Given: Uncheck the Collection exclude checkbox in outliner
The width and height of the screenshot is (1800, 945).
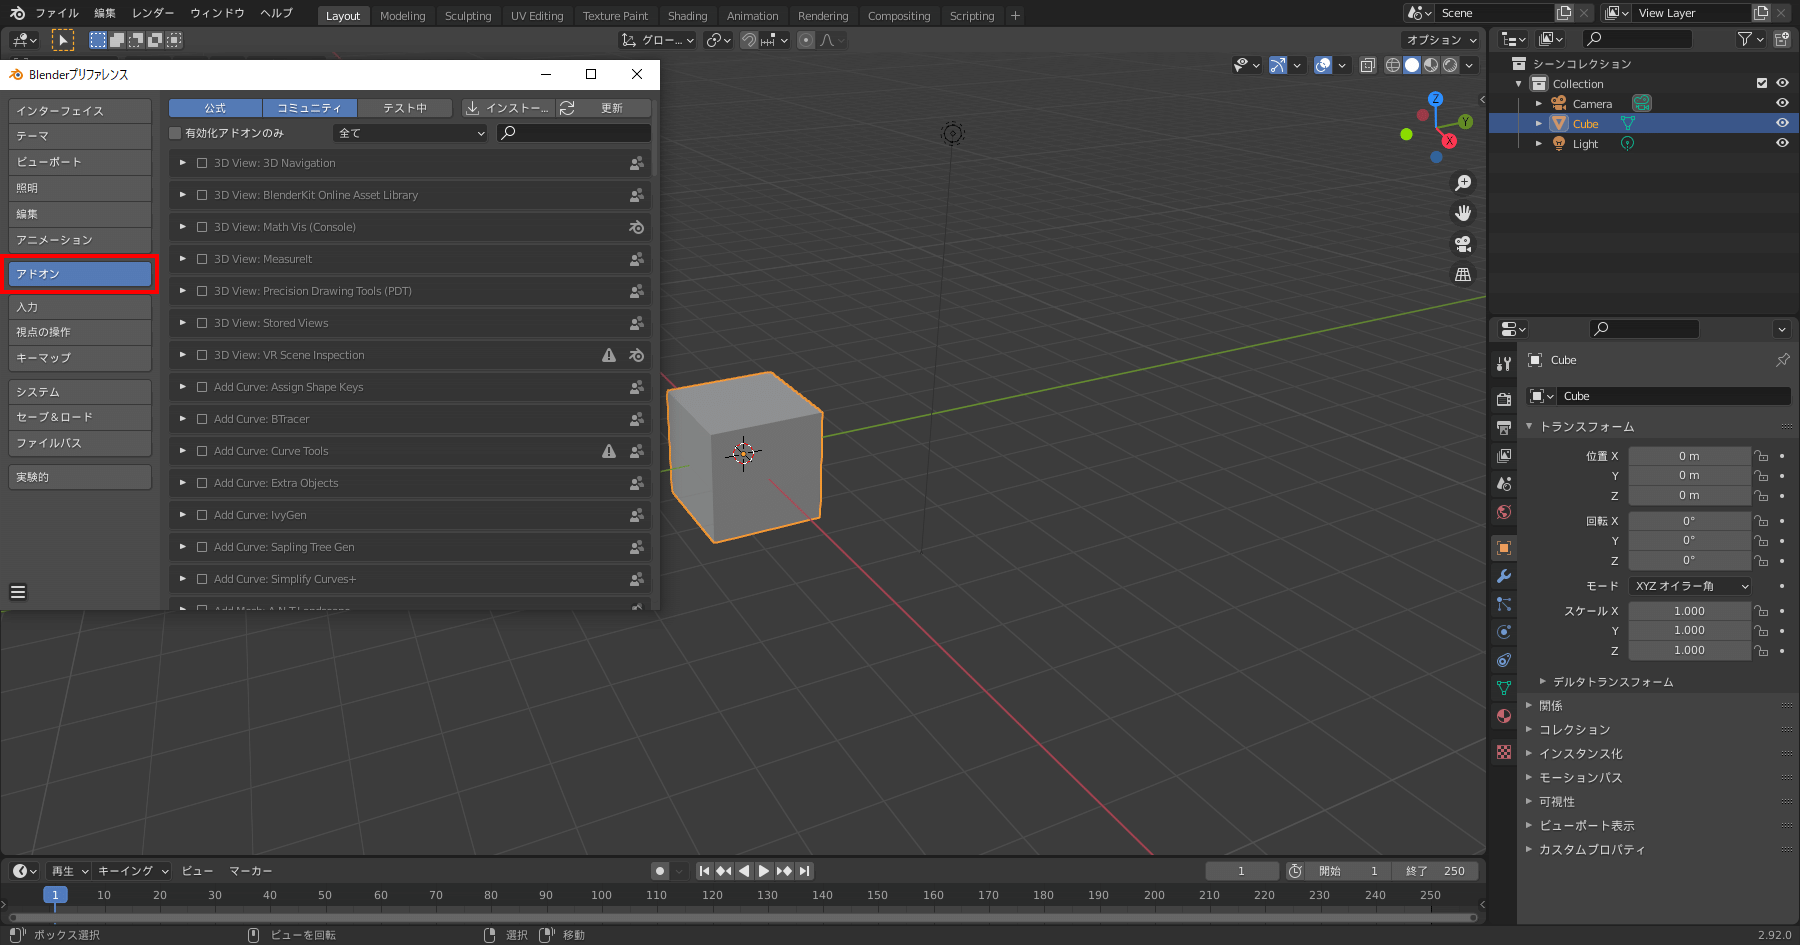Looking at the screenshot, I should tap(1762, 83).
